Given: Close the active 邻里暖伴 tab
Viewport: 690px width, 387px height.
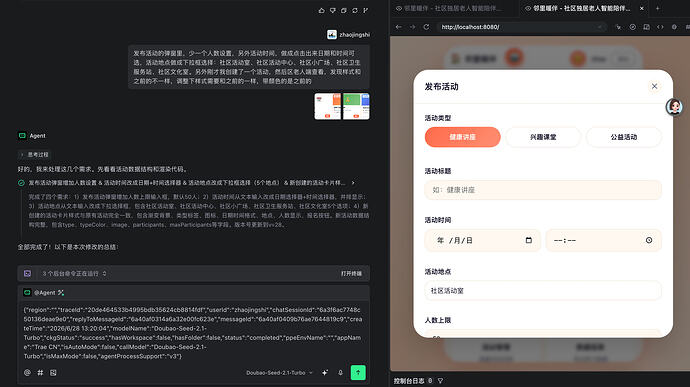Looking at the screenshot, I should pos(642,8).
